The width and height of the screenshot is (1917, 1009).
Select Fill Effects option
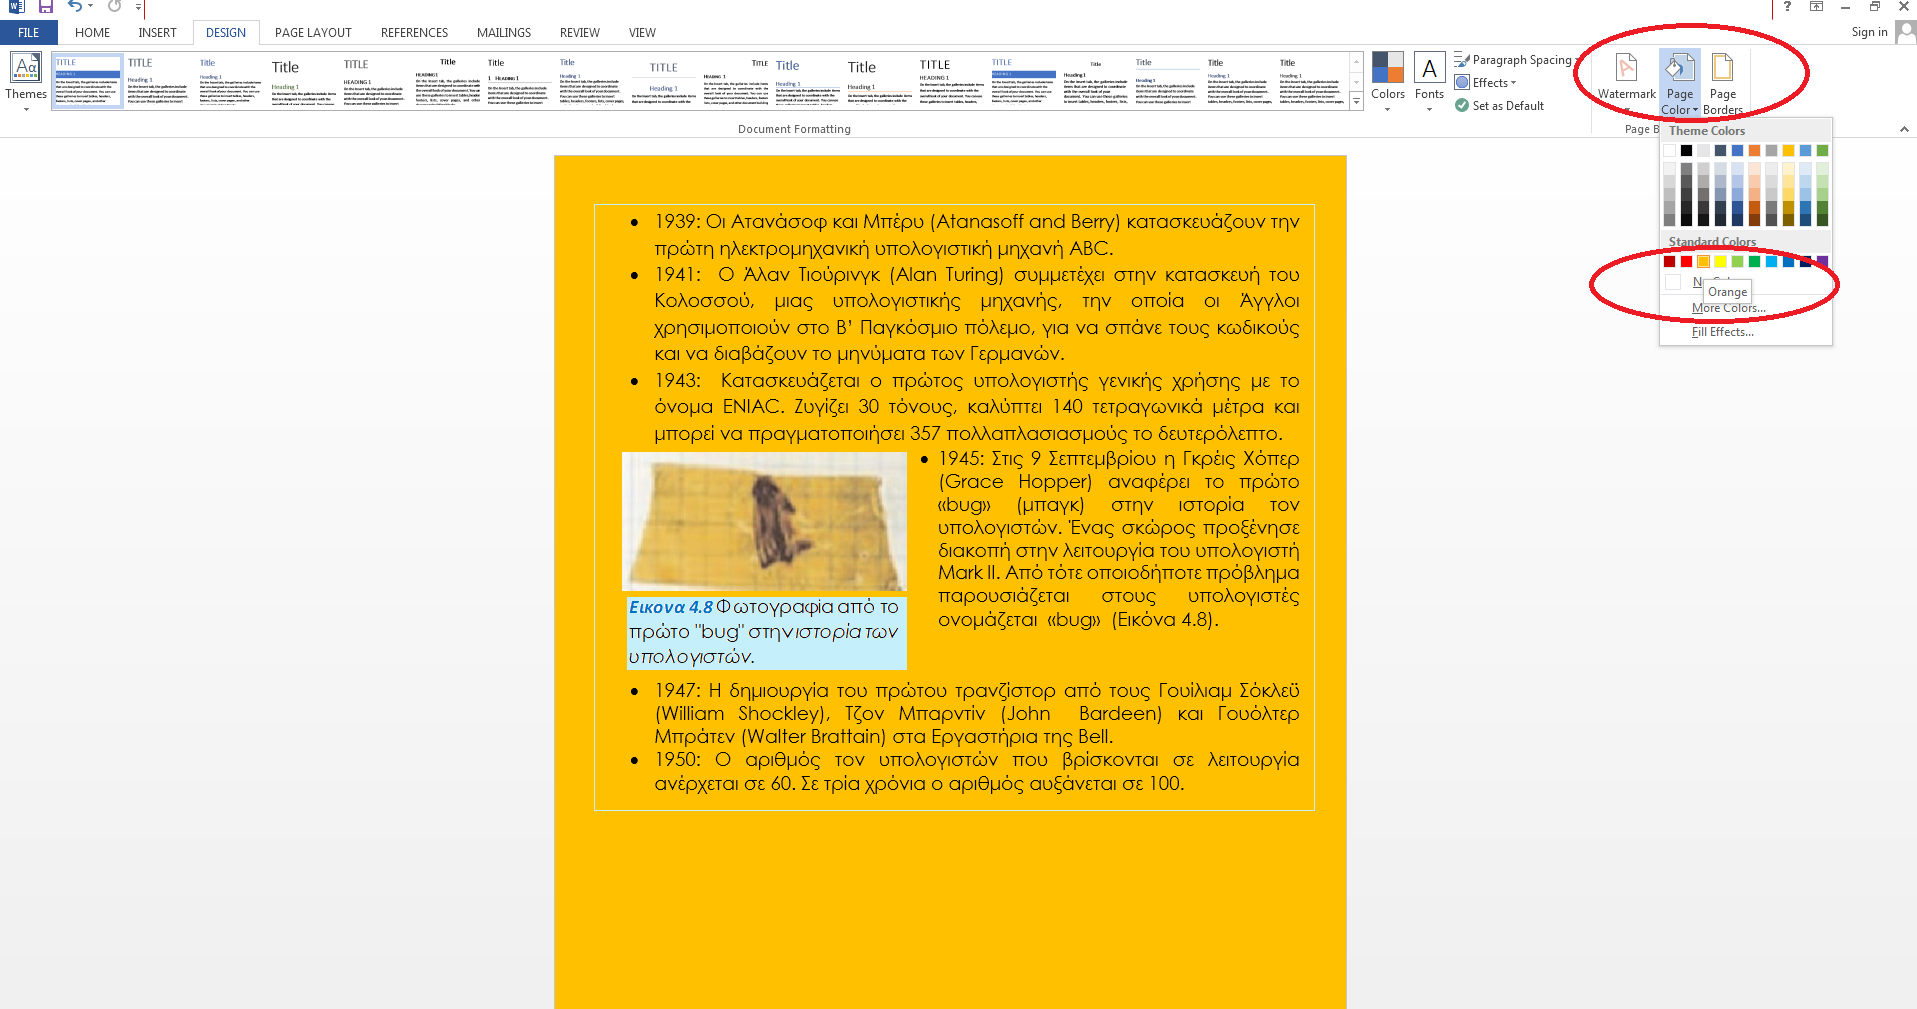[1722, 332]
